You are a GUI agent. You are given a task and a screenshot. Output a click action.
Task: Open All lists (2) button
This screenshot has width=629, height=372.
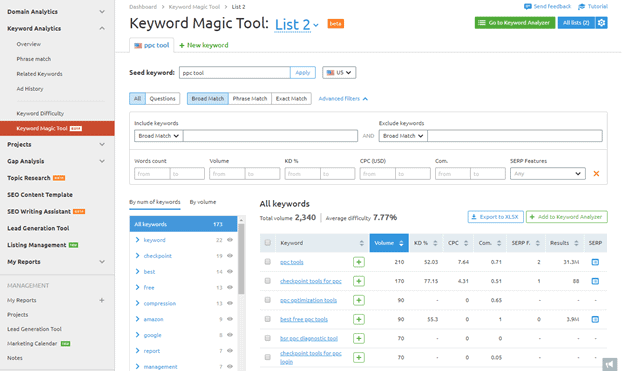point(576,23)
